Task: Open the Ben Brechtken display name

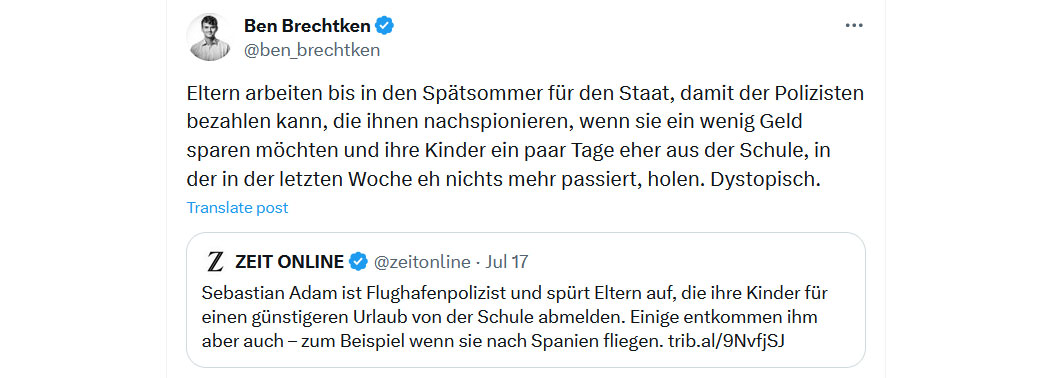Action: click(x=307, y=26)
